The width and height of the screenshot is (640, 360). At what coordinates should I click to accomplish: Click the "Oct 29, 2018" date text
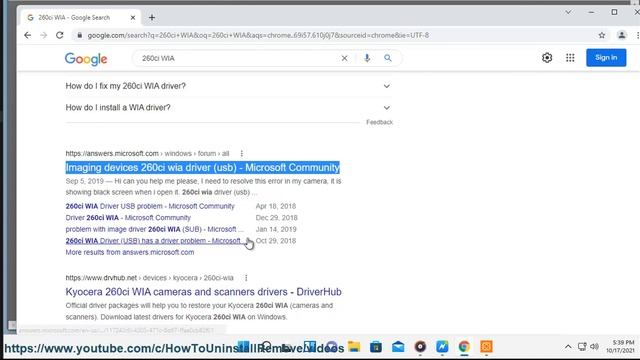click(276, 241)
